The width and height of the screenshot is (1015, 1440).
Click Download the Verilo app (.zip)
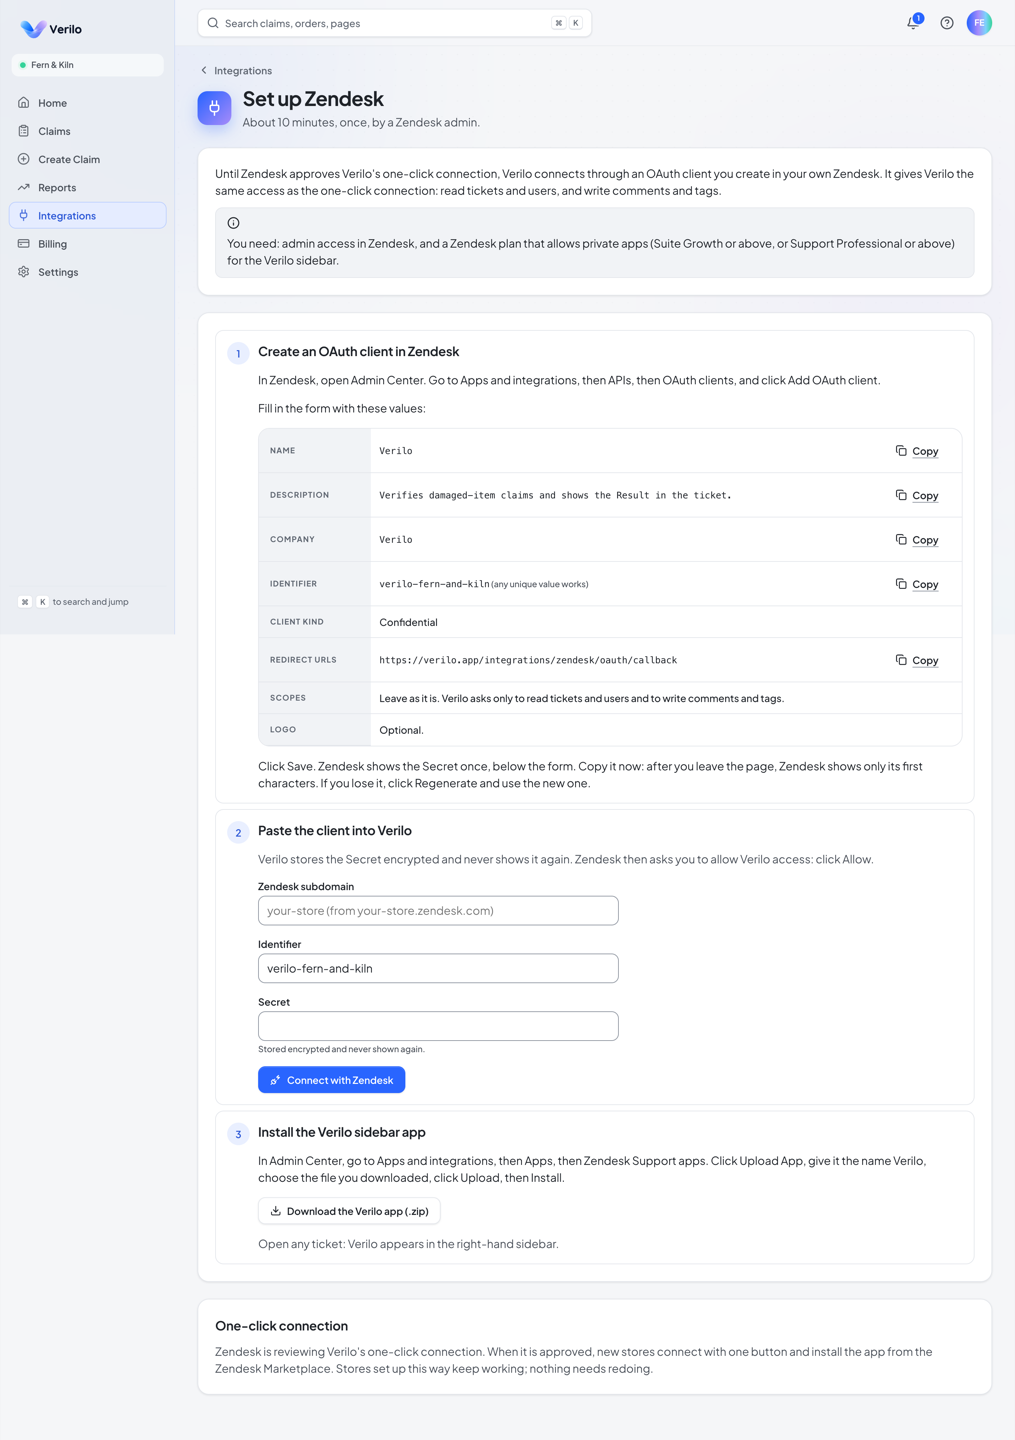(x=349, y=1211)
